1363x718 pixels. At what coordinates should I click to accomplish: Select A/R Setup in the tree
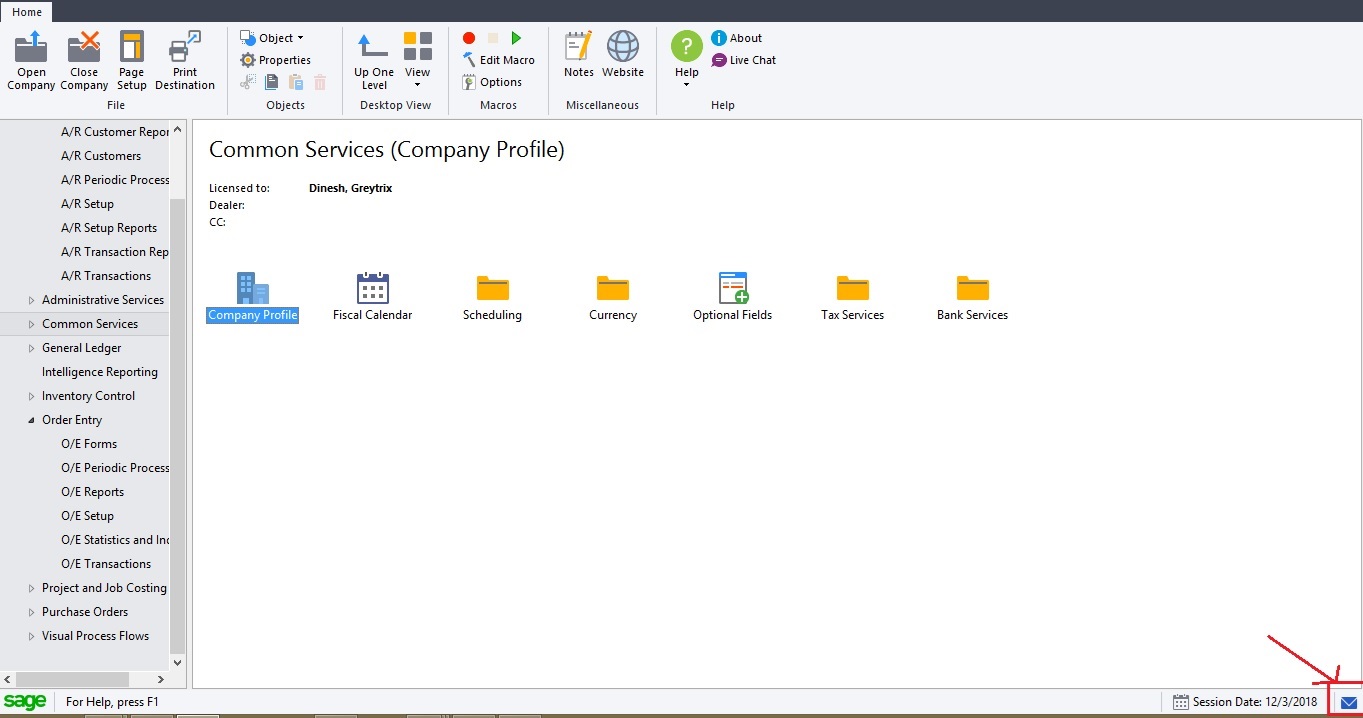pyautogui.click(x=87, y=204)
